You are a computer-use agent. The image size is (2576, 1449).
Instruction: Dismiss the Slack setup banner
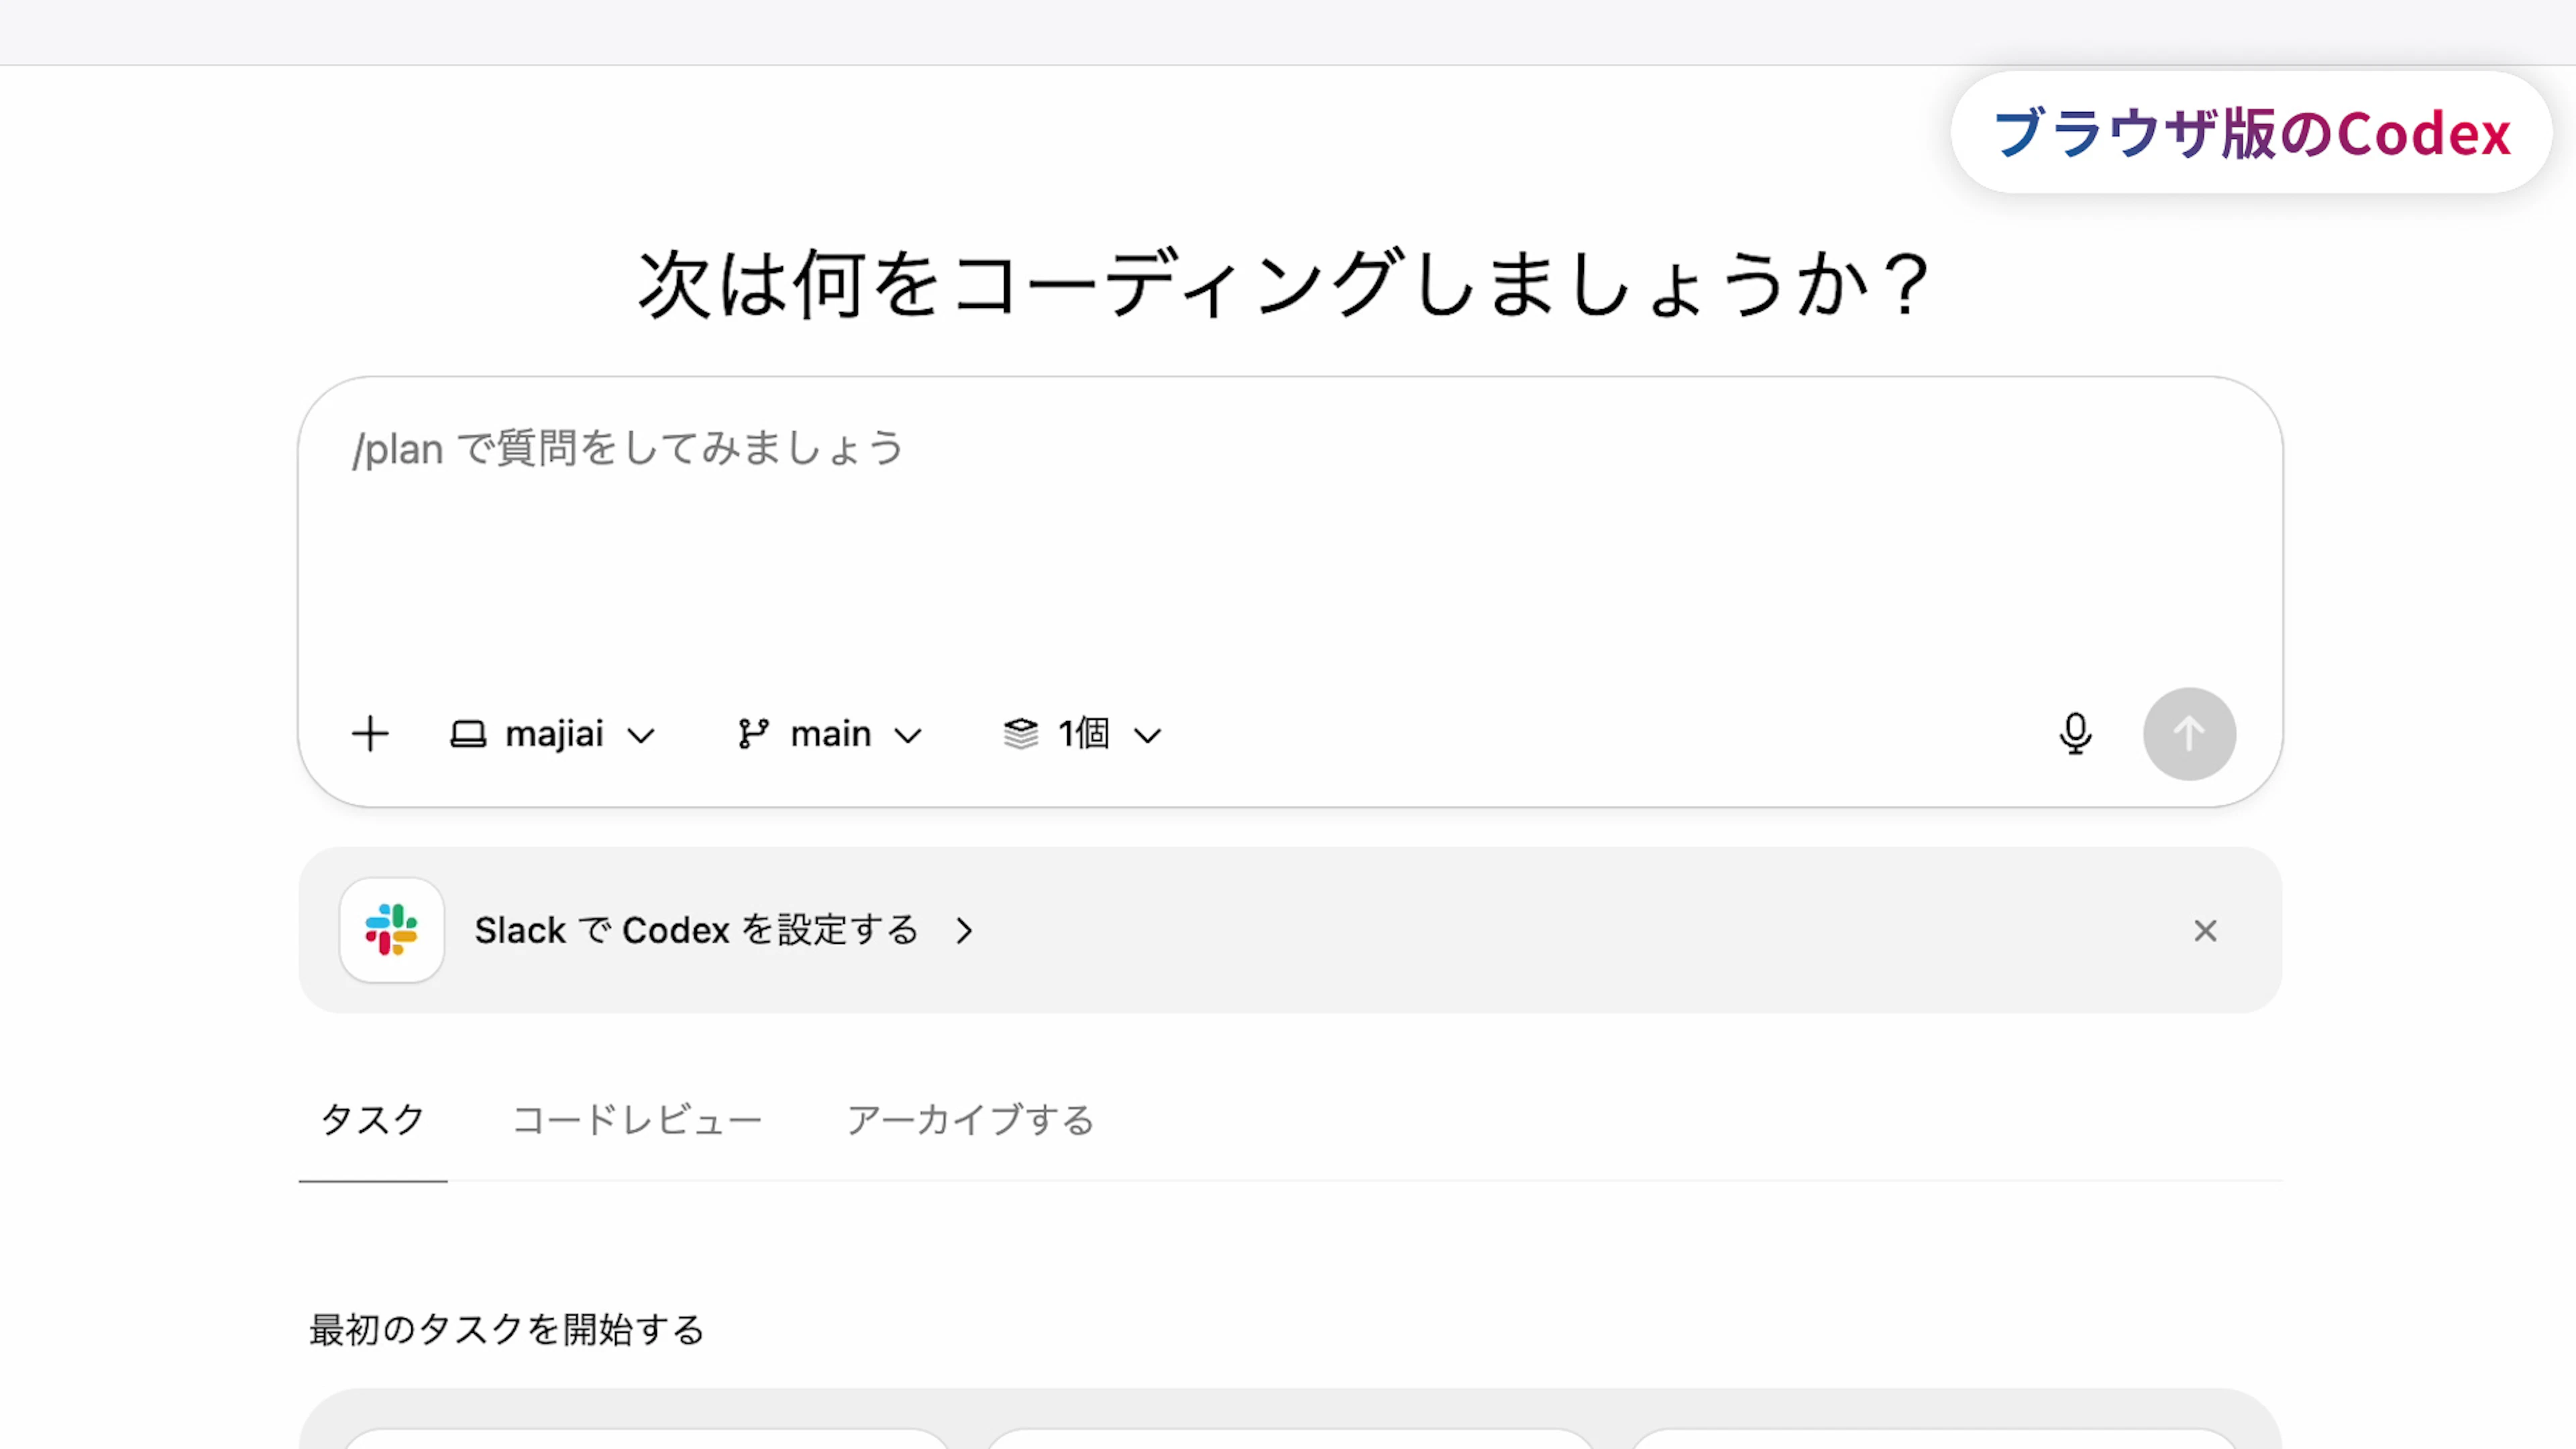[x=2205, y=931]
